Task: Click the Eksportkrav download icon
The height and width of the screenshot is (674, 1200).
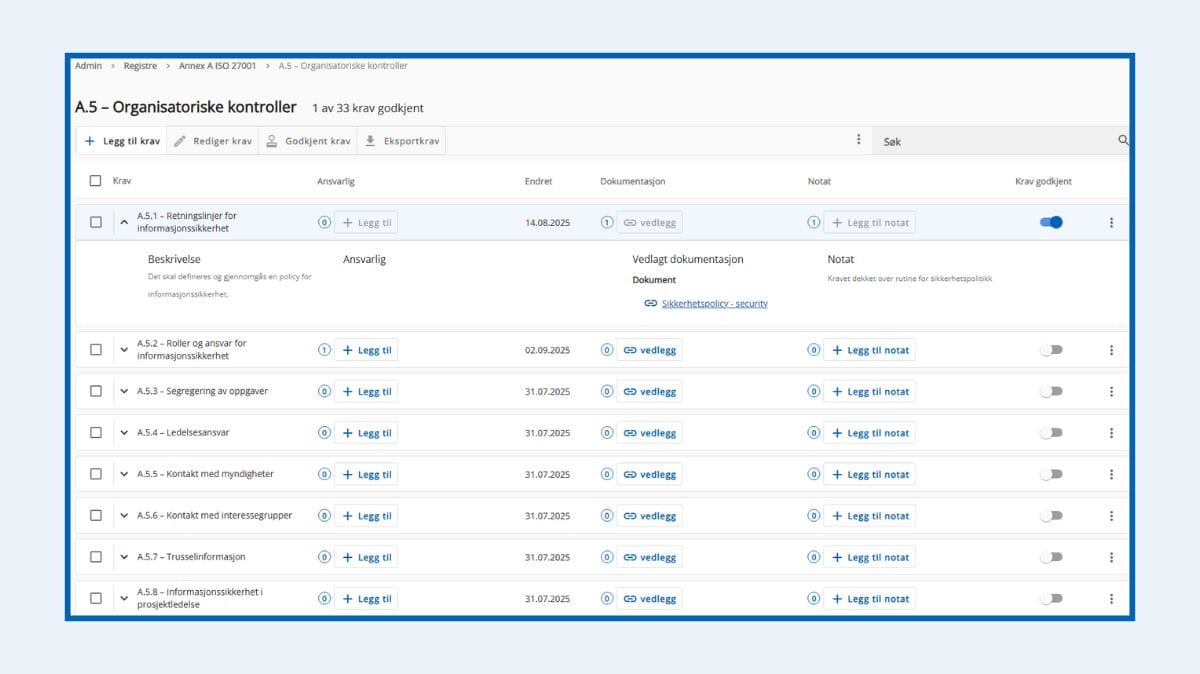Action: point(370,141)
